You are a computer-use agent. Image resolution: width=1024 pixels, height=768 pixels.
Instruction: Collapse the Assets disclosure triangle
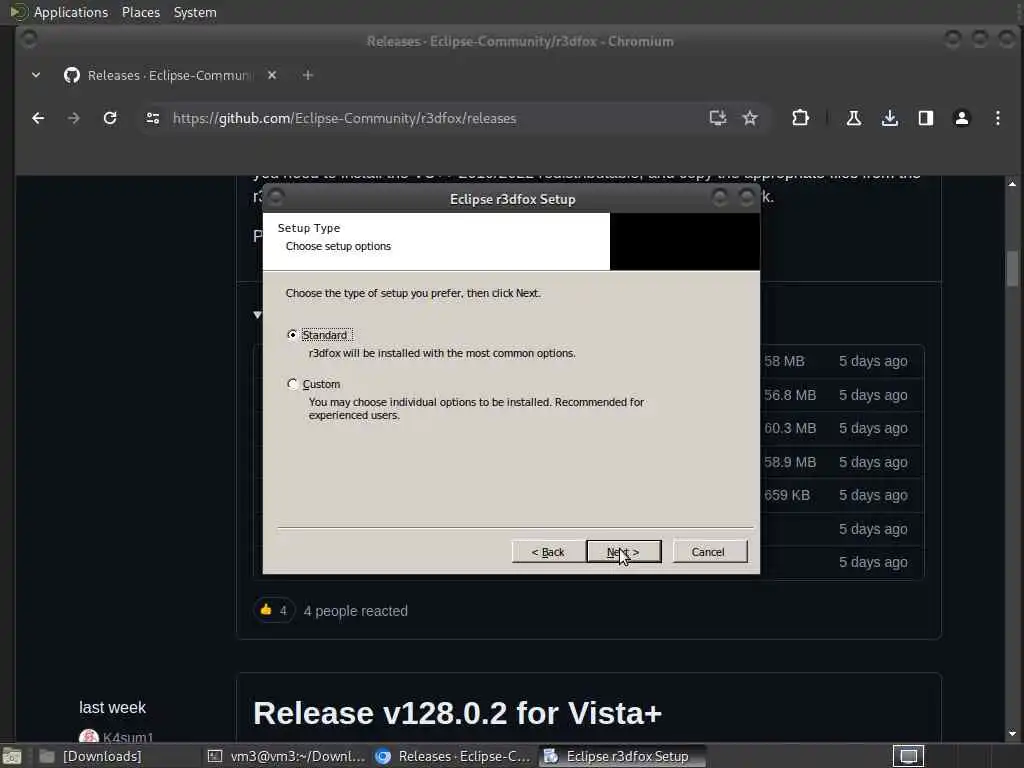tap(257, 315)
